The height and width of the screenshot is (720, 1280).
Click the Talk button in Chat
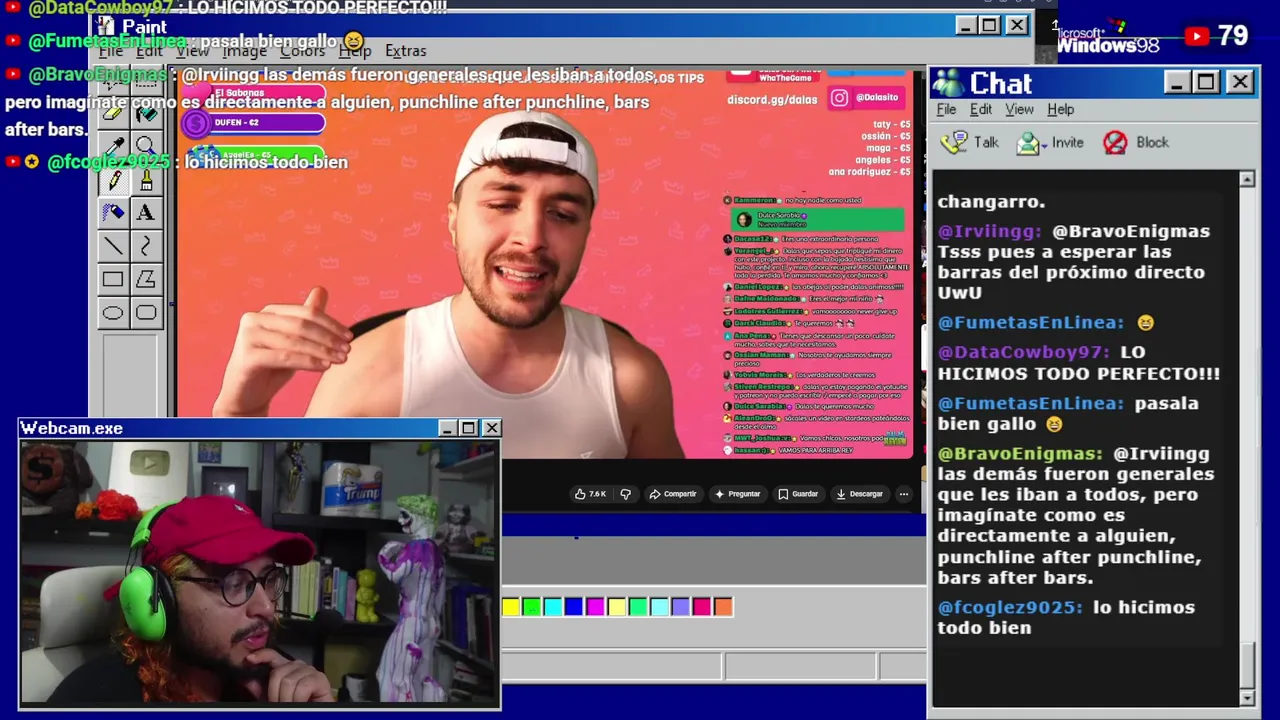[x=970, y=143]
